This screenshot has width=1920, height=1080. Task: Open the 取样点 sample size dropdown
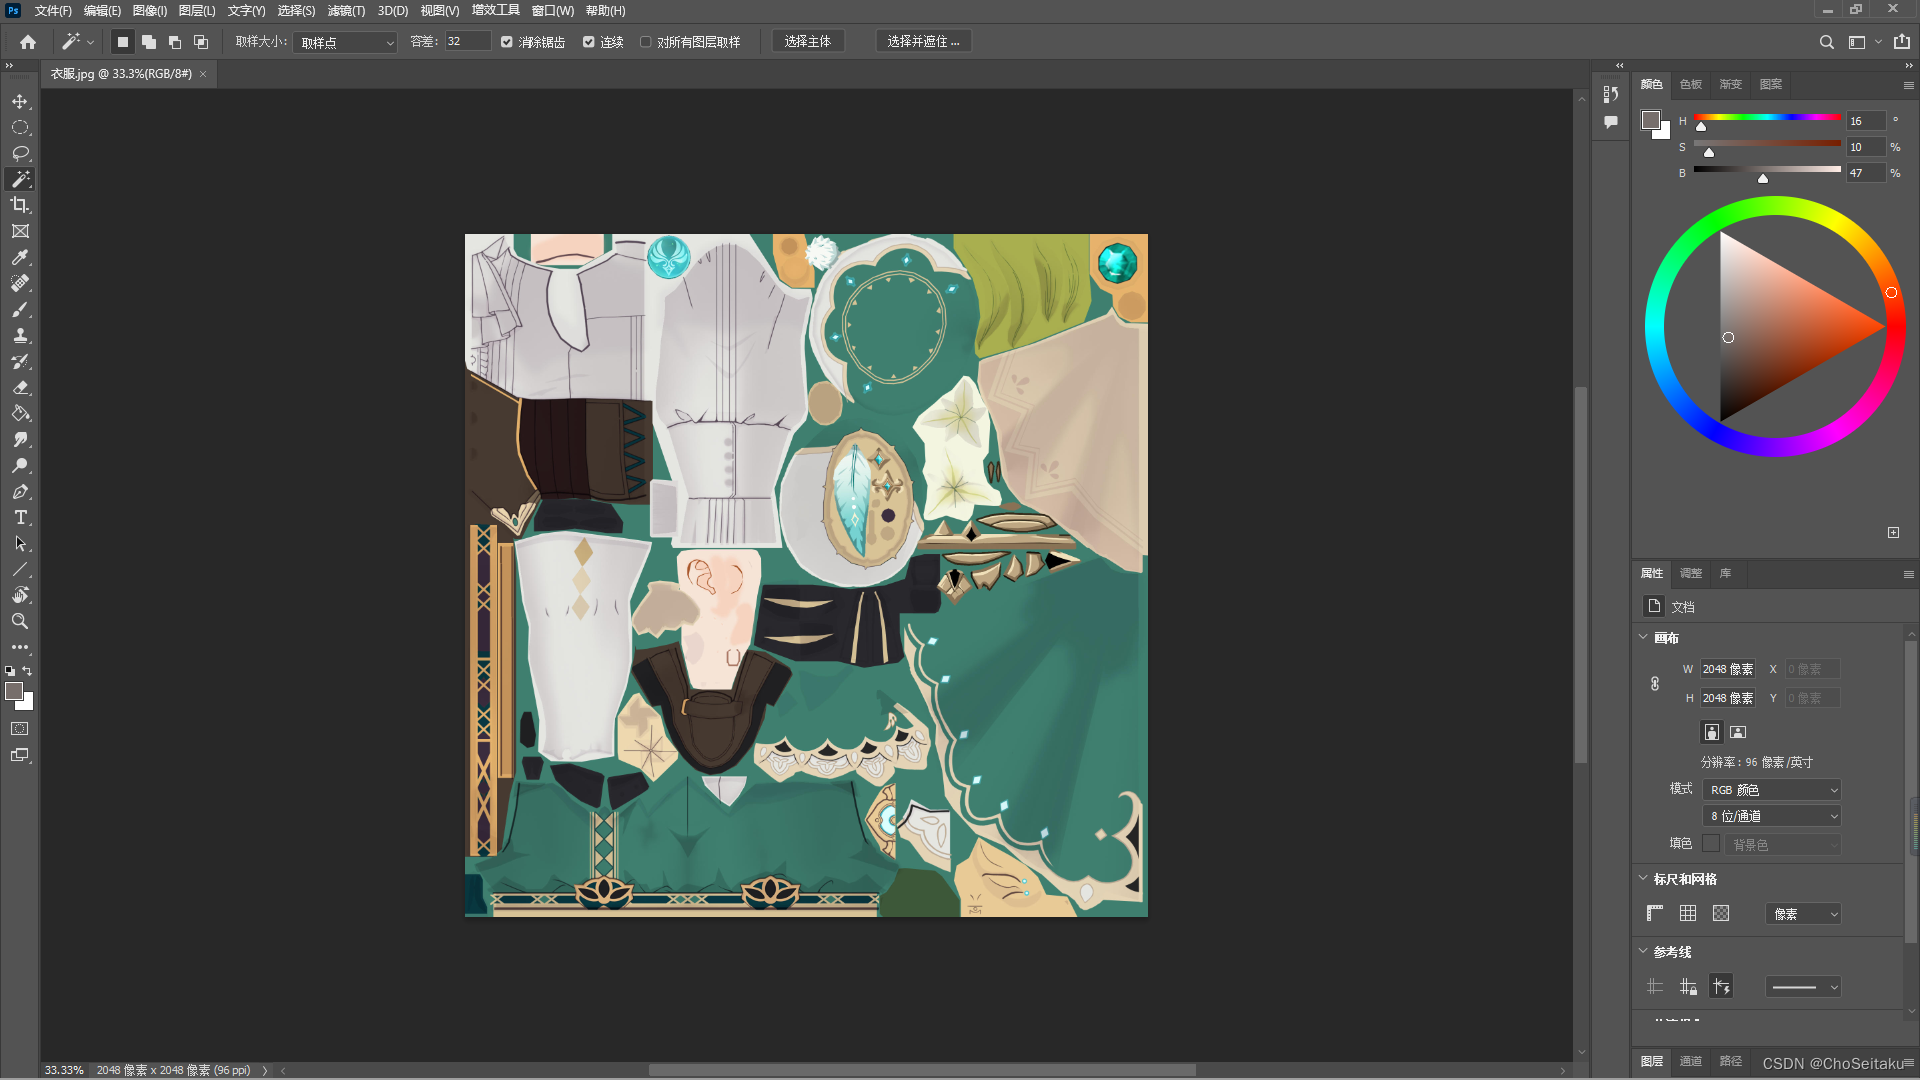tap(346, 42)
